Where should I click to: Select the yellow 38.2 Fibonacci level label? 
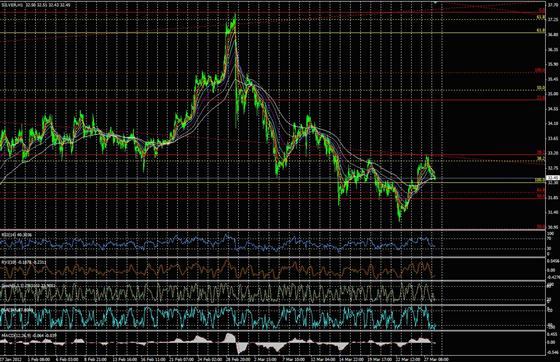pyautogui.click(x=541, y=158)
